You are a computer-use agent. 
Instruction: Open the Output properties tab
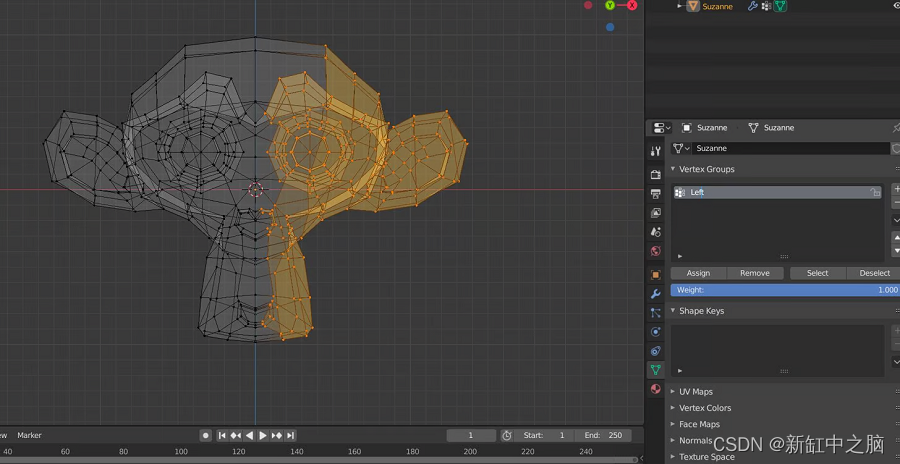click(656, 194)
